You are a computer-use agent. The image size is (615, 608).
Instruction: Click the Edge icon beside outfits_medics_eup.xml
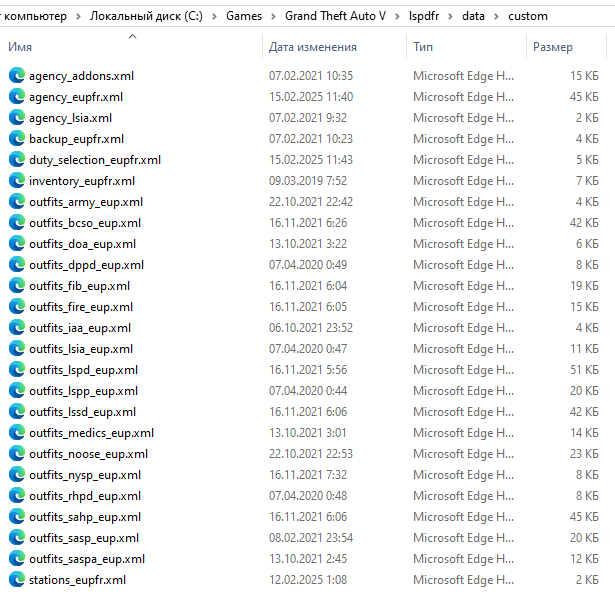pyautogui.click(x=17, y=433)
